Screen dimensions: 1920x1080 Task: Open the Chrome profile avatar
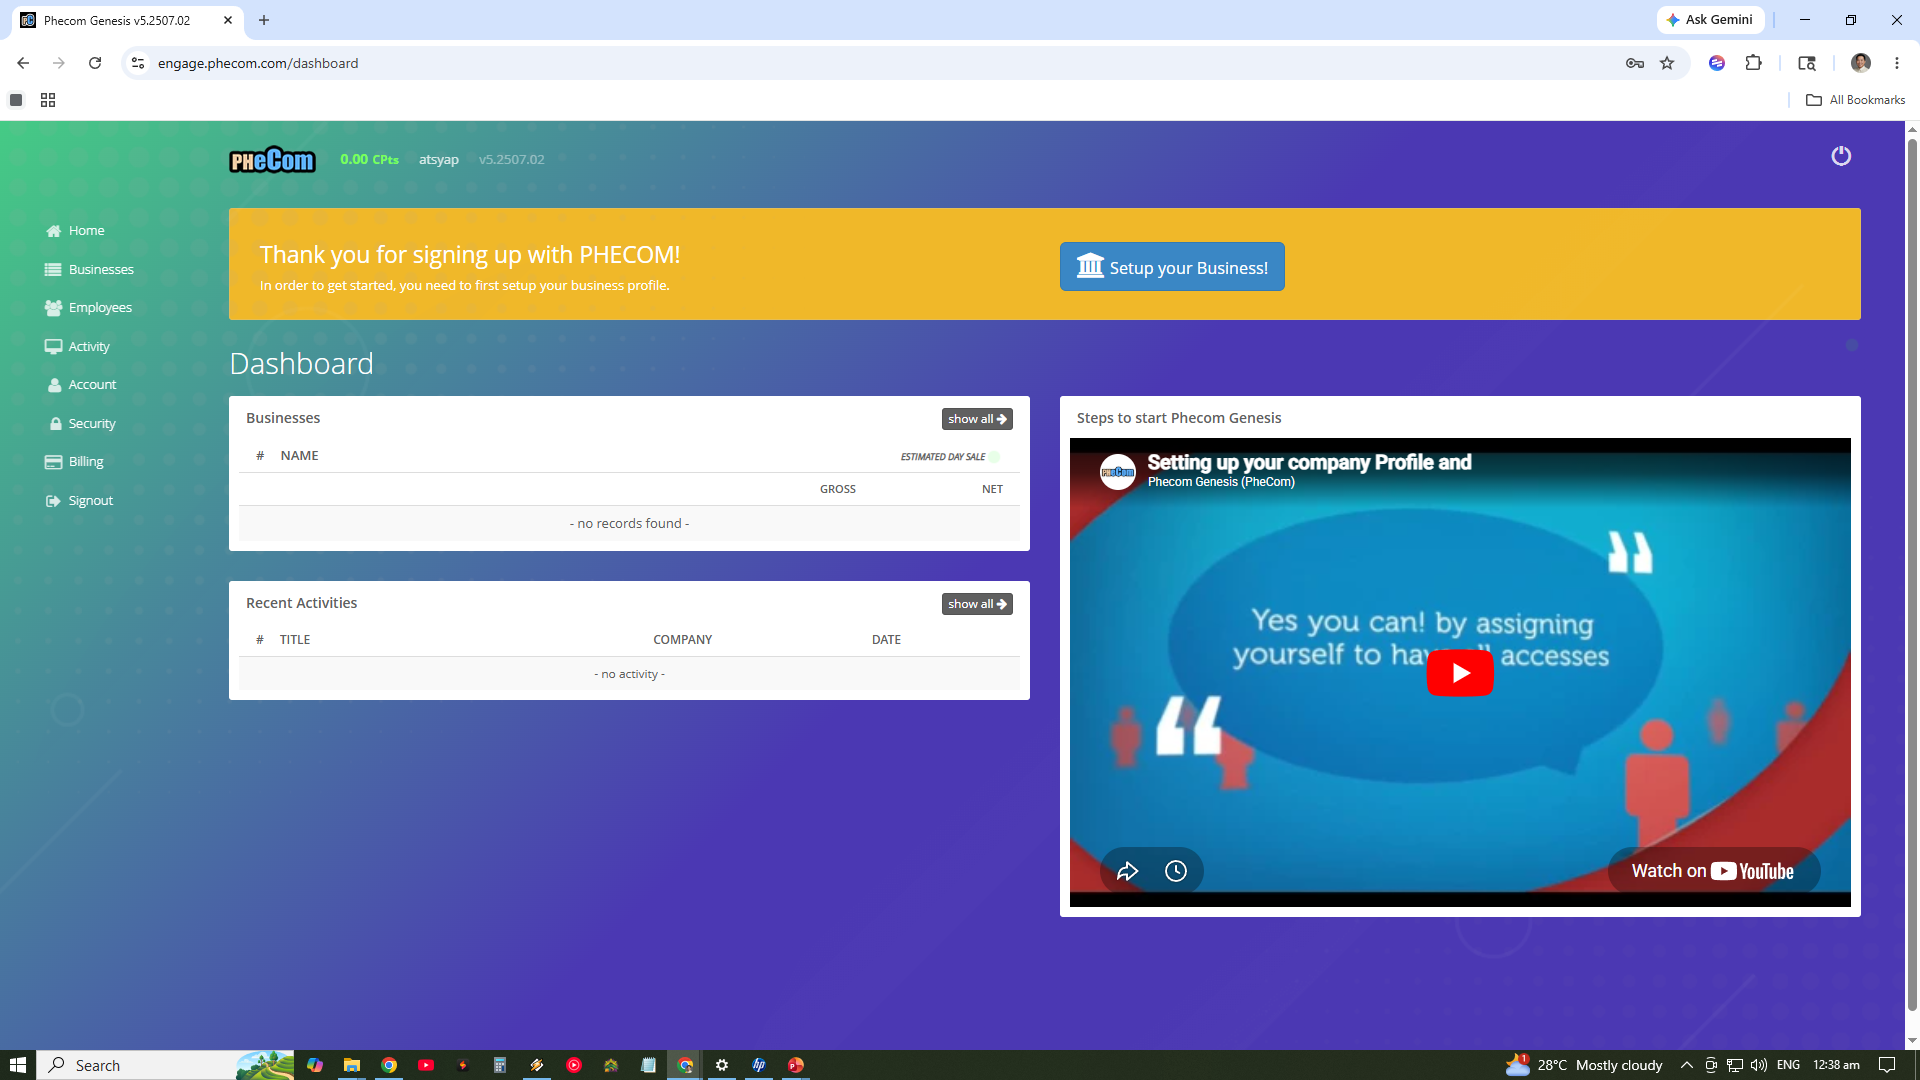coord(1861,63)
